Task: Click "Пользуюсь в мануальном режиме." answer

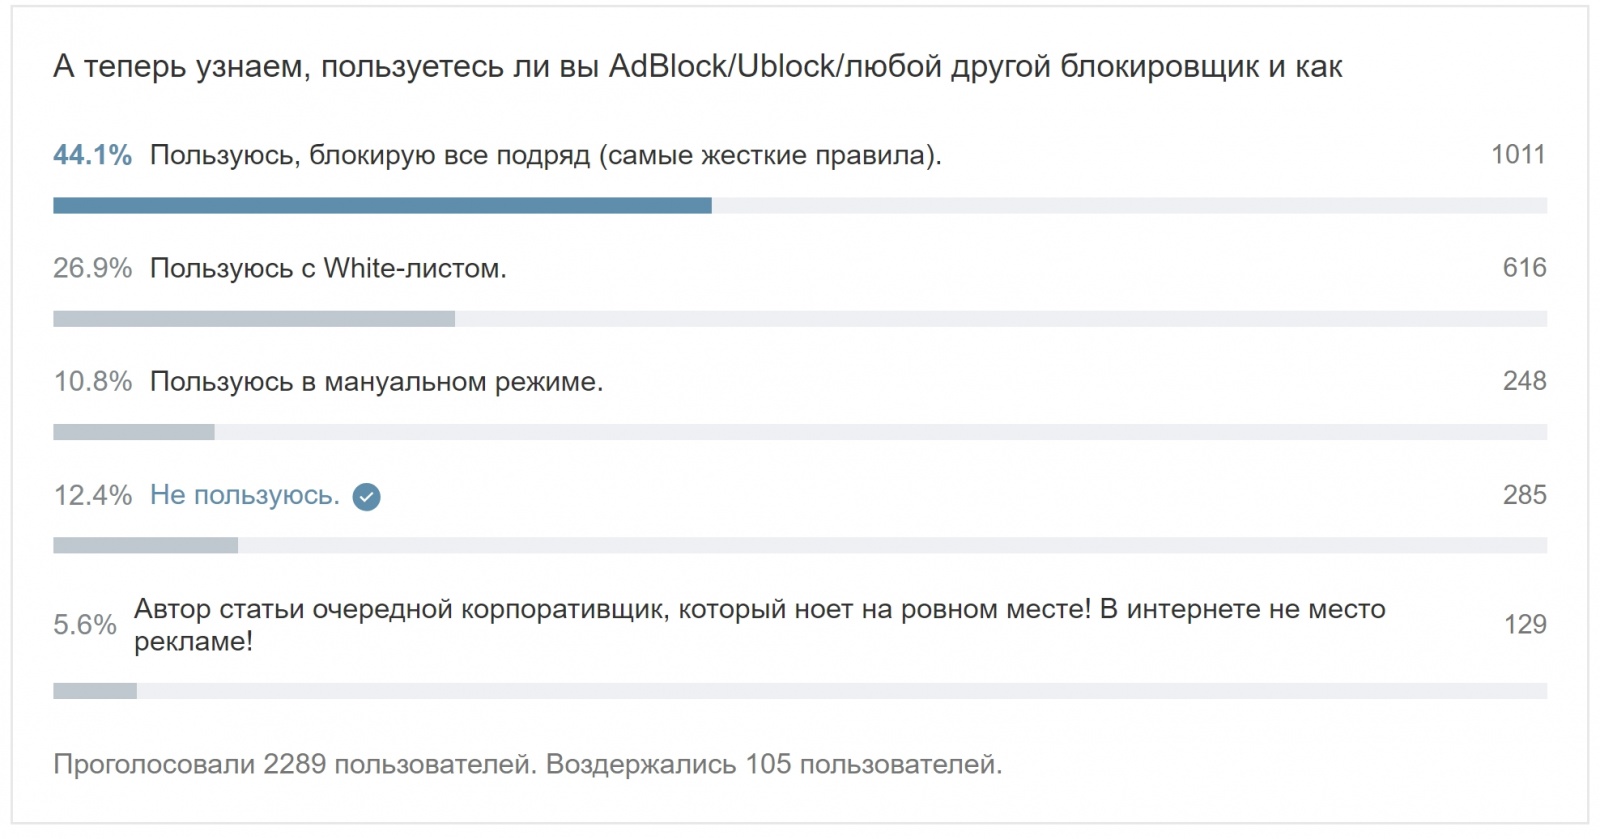Action: [376, 382]
